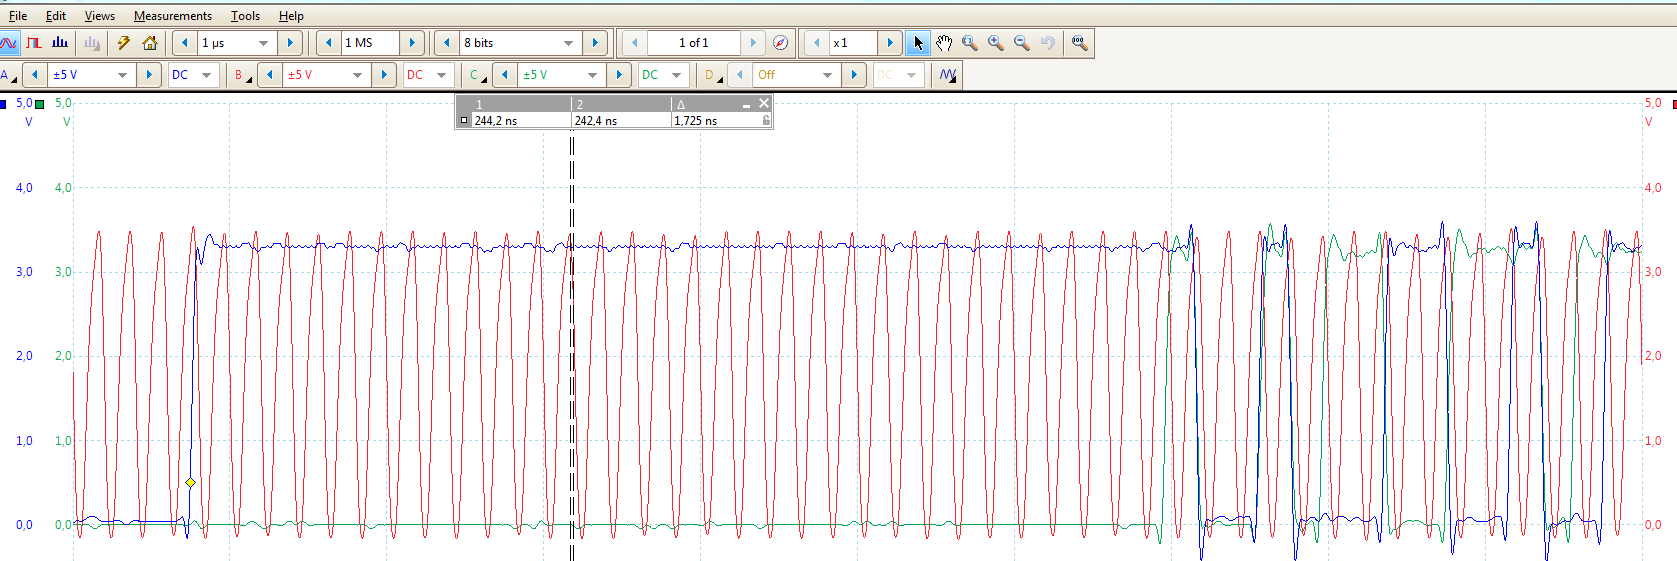
Task: Click the green channel C axis marker
Action: tap(40, 104)
